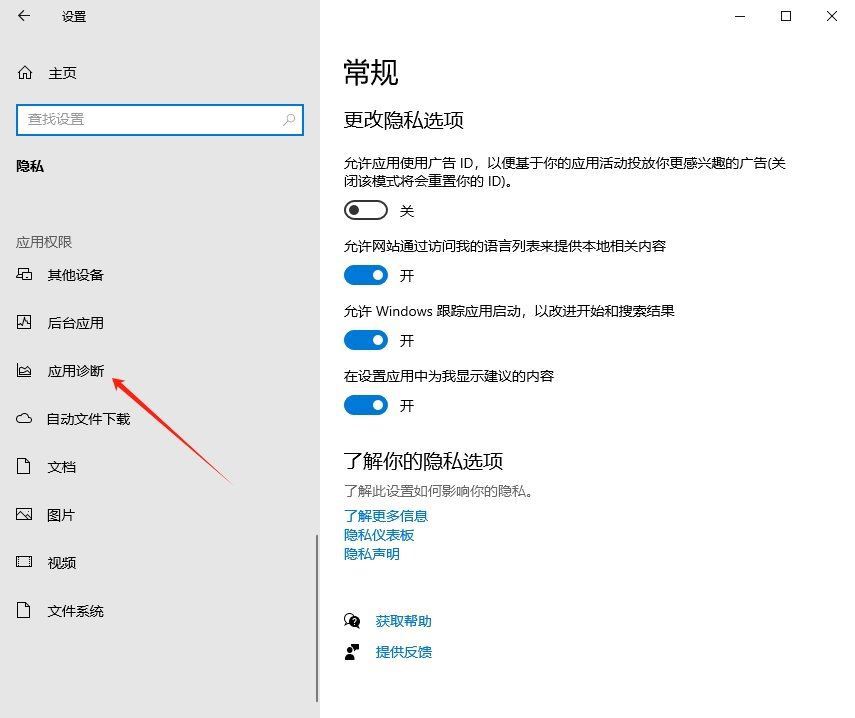
Task: Select the 其他设备 devices icon
Action: coord(24,274)
